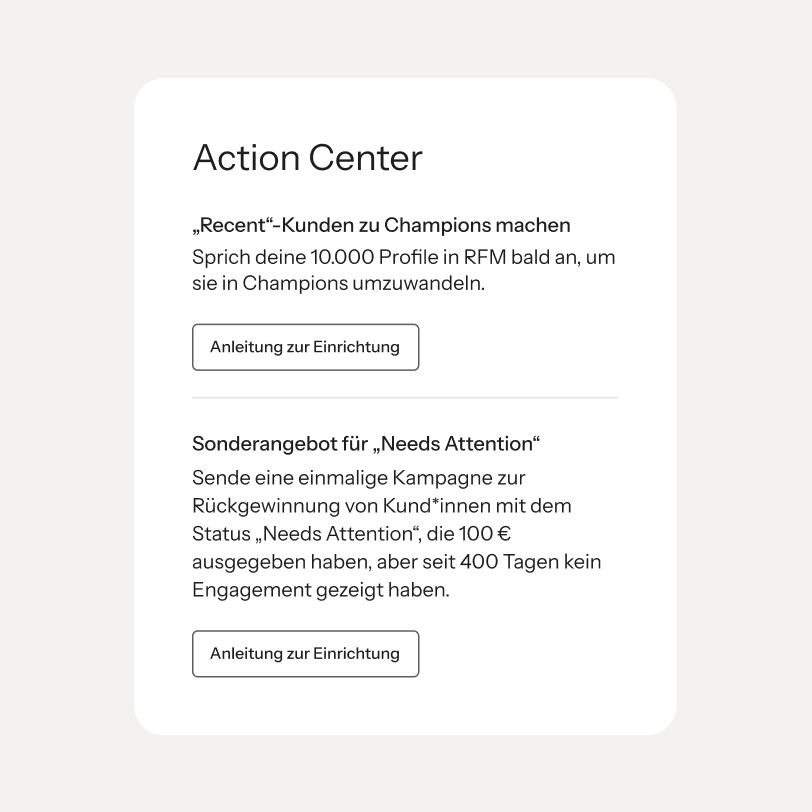The height and width of the screenshot is (812, 812).
Task: Click the "ausgegeben haben, aber seit" text
Action: [x=323, y=562]
